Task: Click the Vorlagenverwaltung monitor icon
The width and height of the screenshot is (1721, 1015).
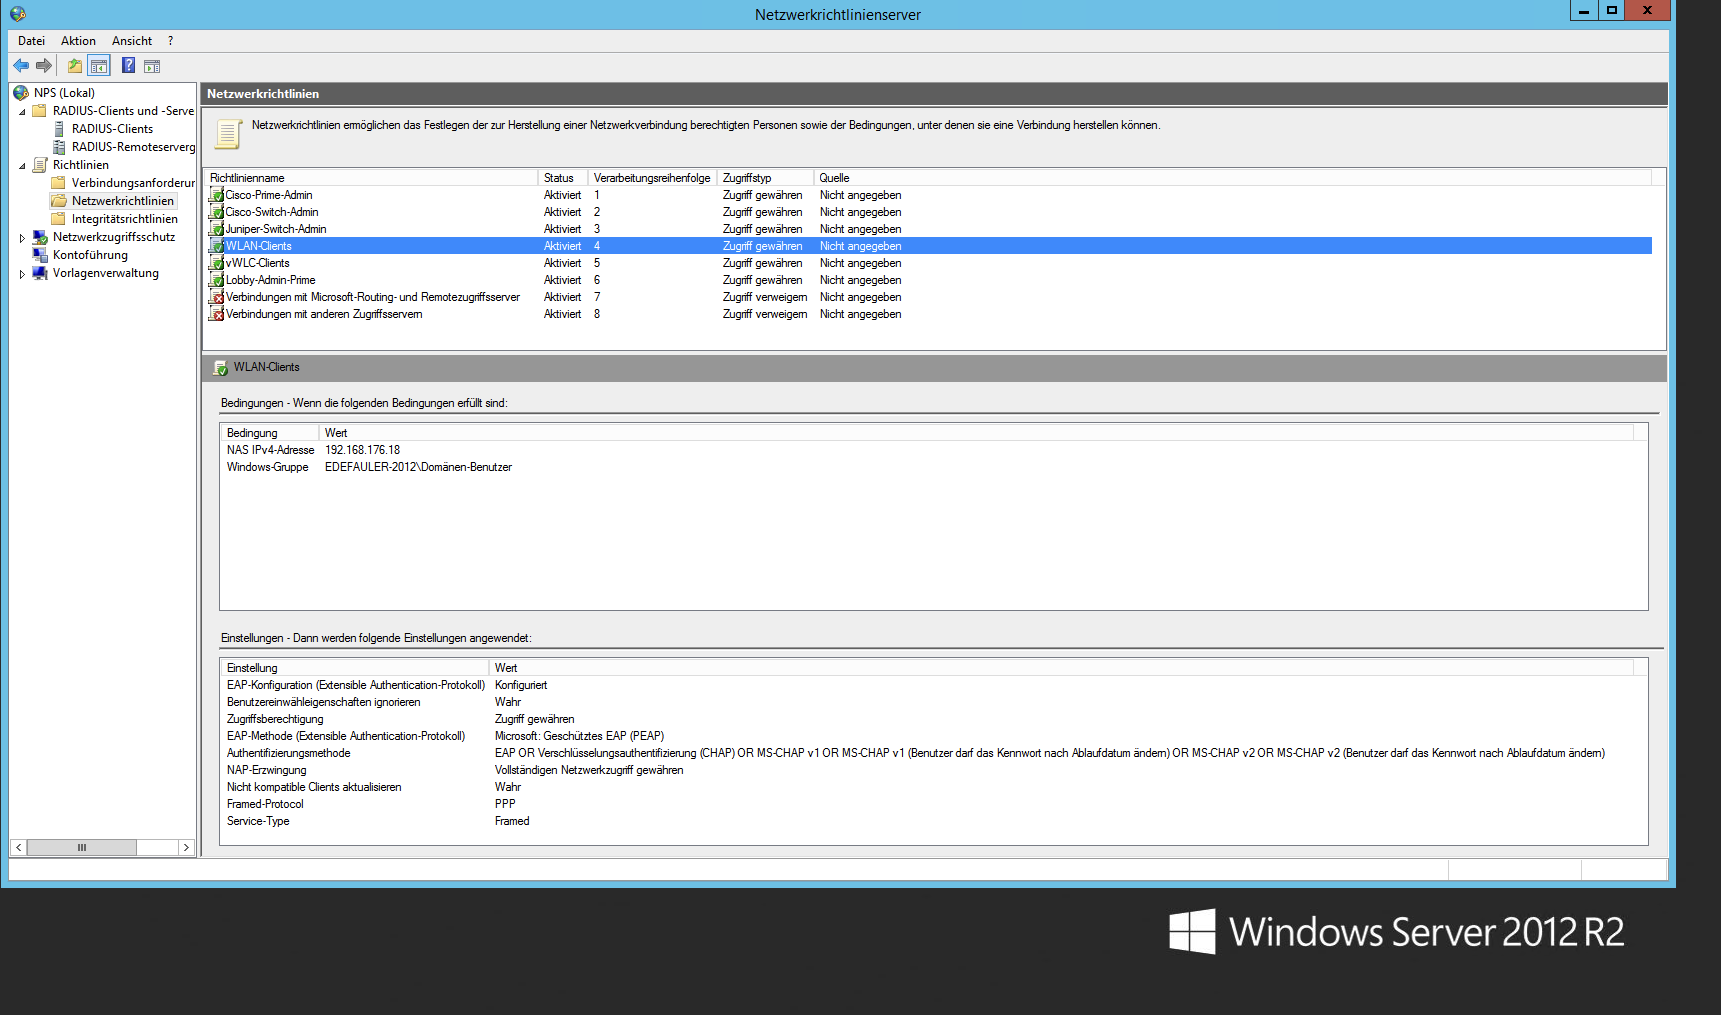Action: pyautogui.click(x=40, y=273)
